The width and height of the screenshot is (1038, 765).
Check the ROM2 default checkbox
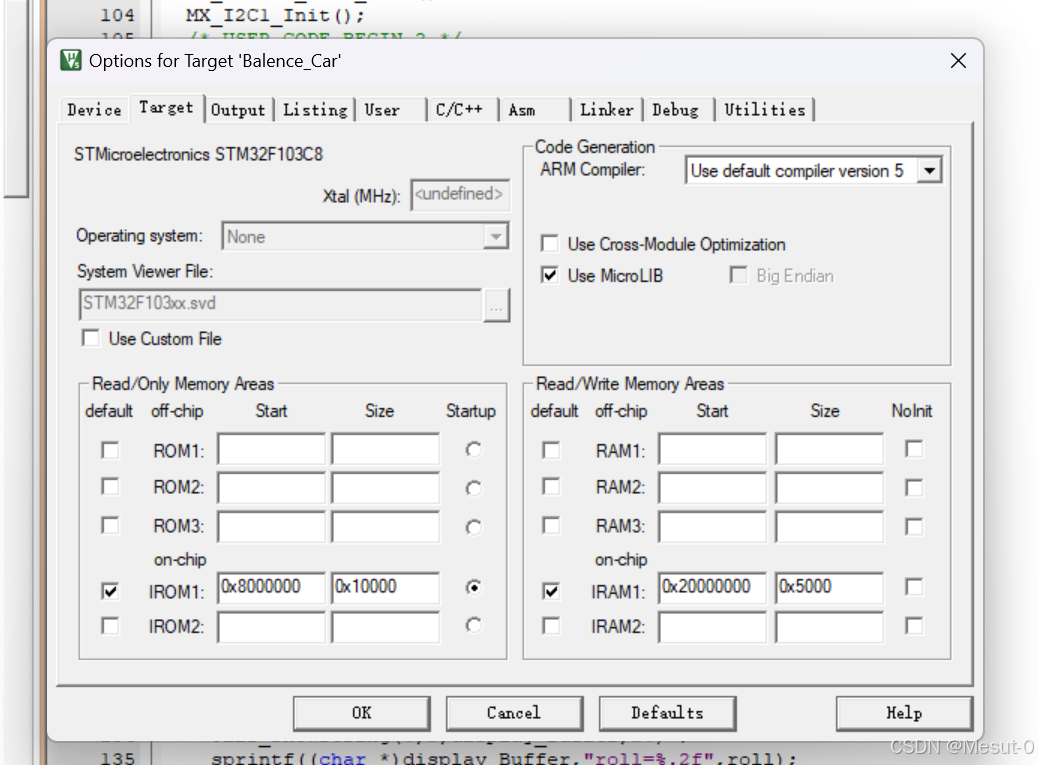(x=110, y=487)
